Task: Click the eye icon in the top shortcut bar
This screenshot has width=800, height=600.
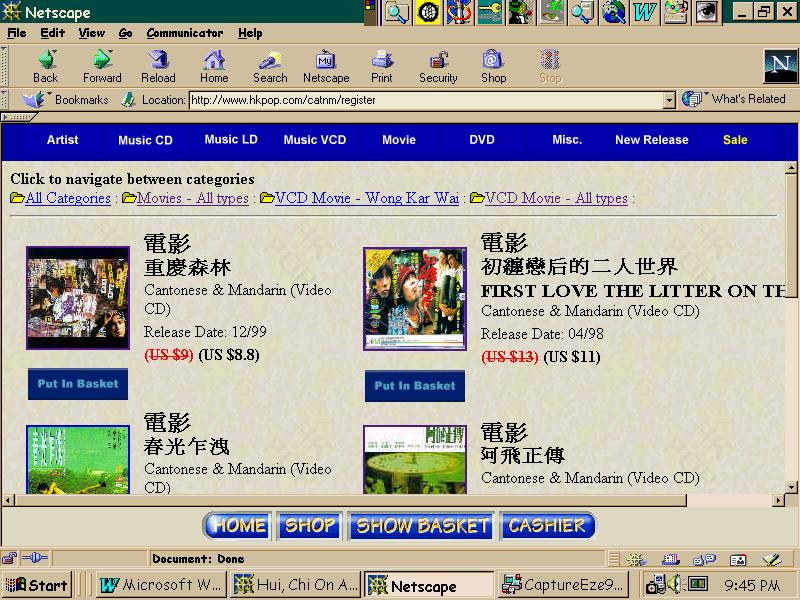Action: 707,12
